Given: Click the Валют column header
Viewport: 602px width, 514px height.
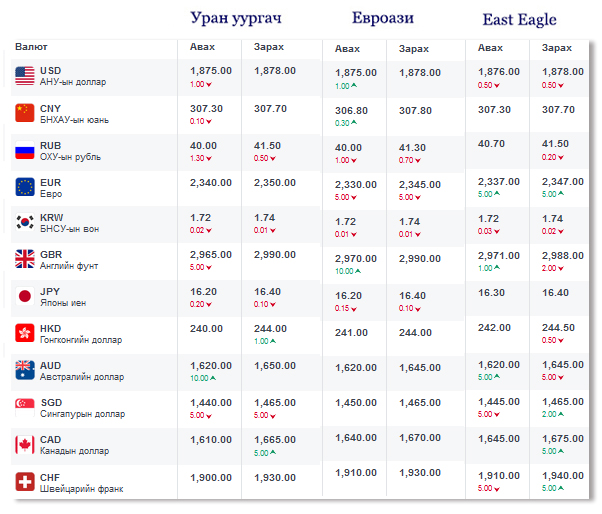Looking at the screenshot, I should pos(31,47).
